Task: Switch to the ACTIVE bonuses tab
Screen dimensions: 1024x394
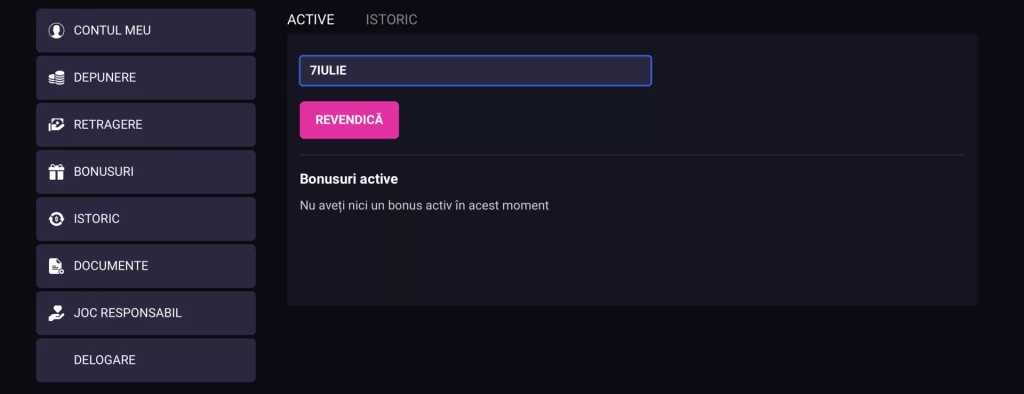Action: tap(311, 20)
